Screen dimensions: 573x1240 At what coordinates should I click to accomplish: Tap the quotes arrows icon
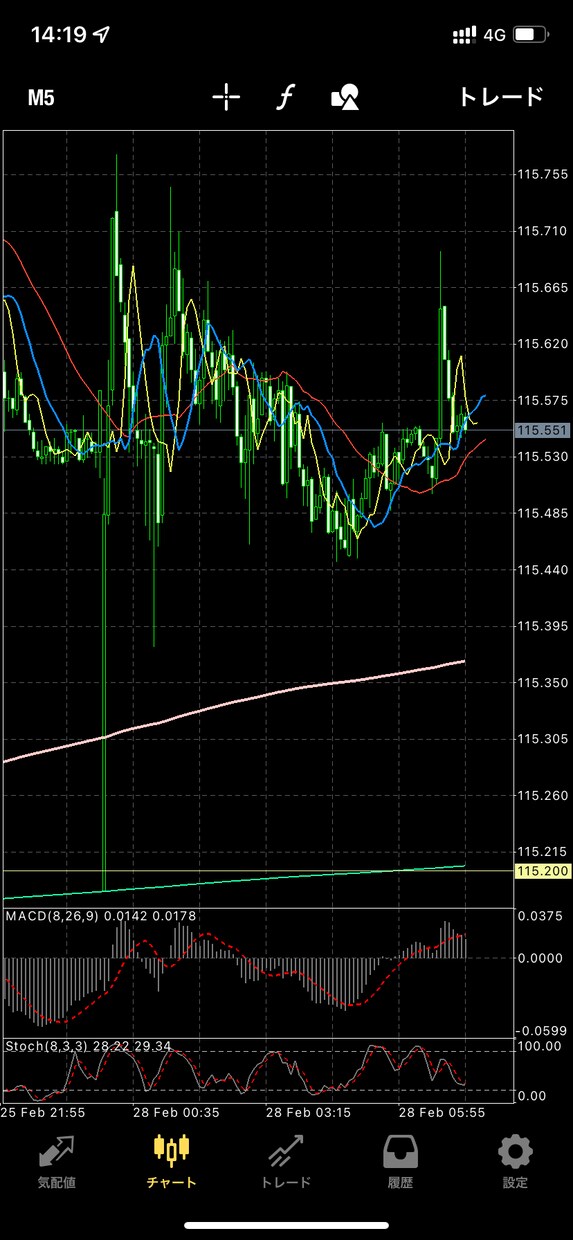click(57, 1151)
